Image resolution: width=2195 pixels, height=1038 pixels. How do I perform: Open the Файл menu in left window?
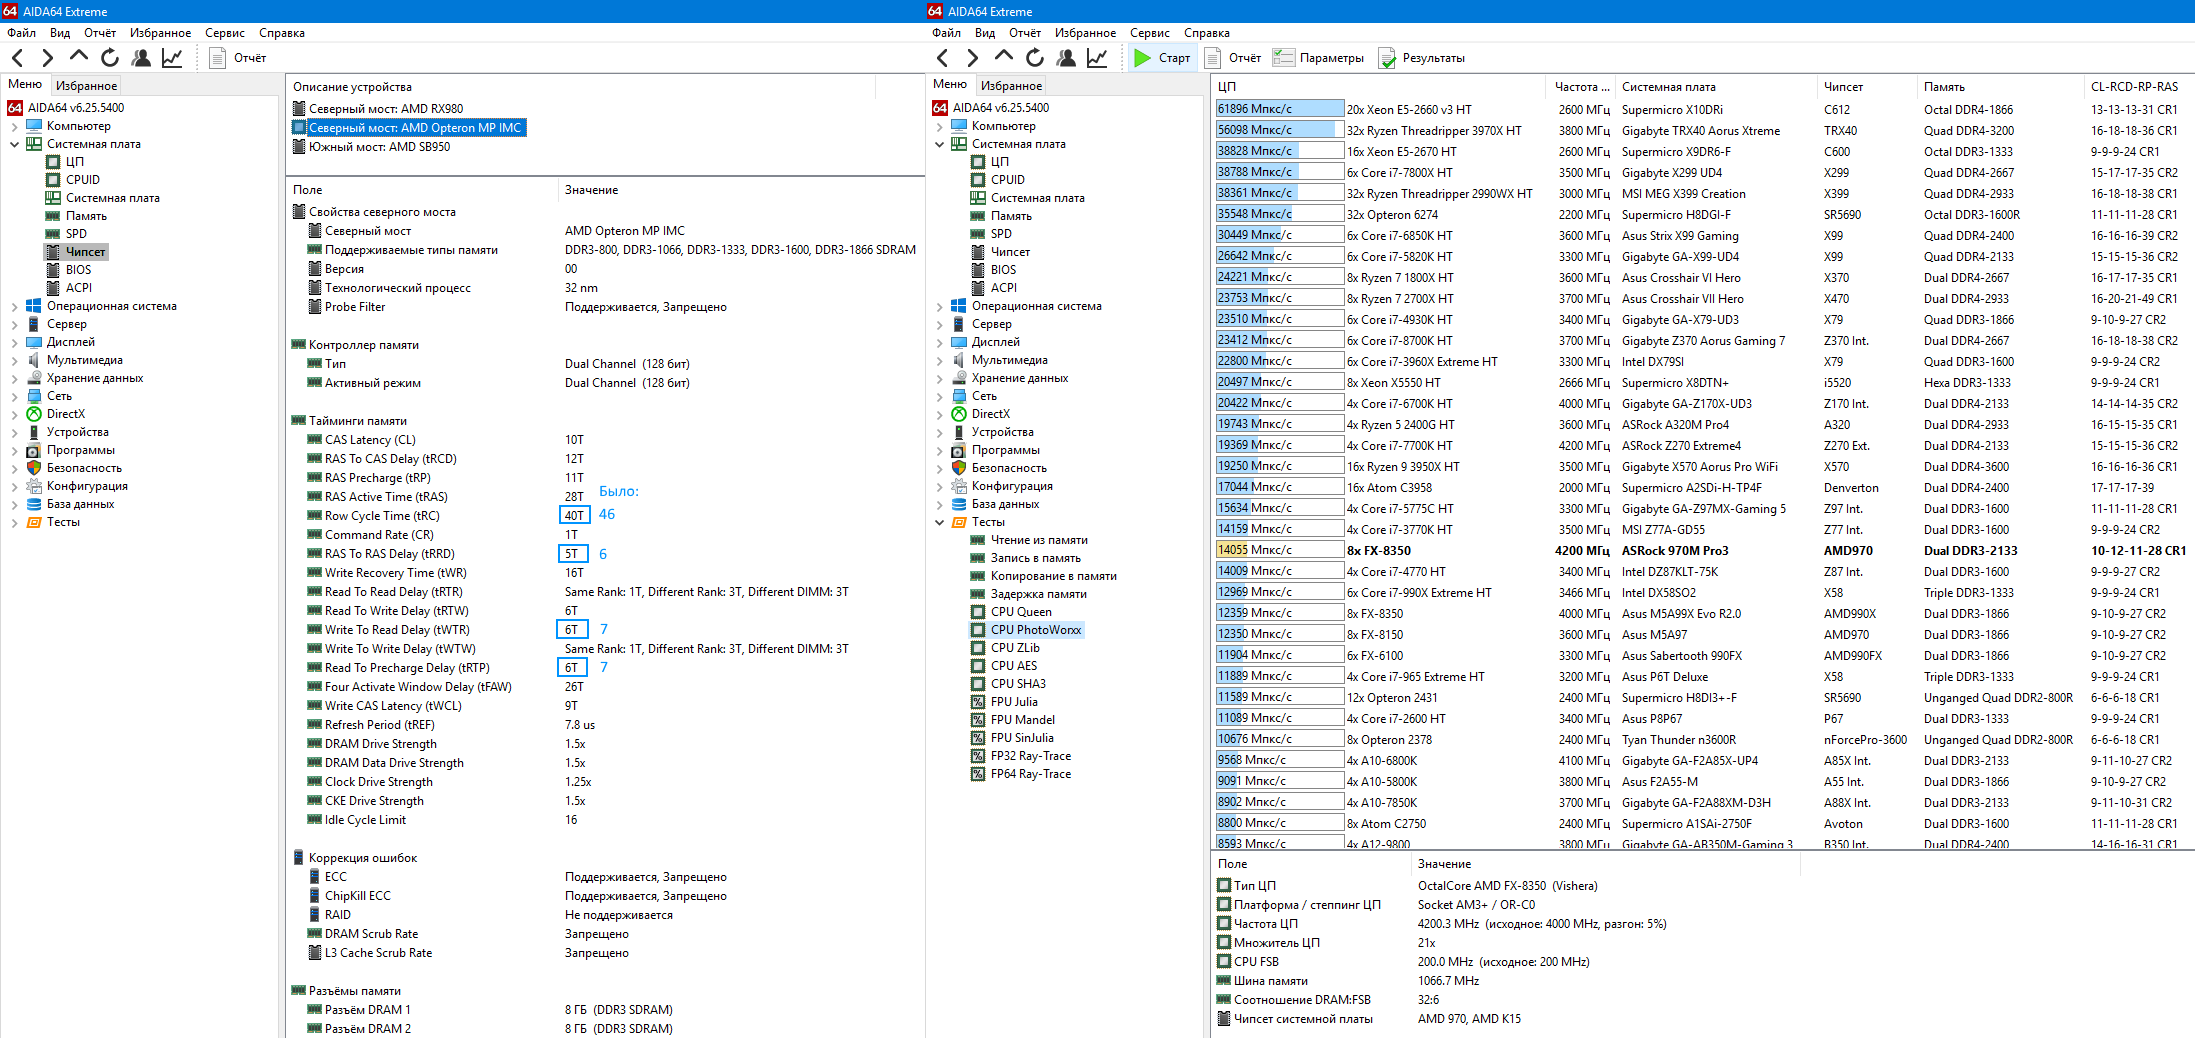coord(21,33)
